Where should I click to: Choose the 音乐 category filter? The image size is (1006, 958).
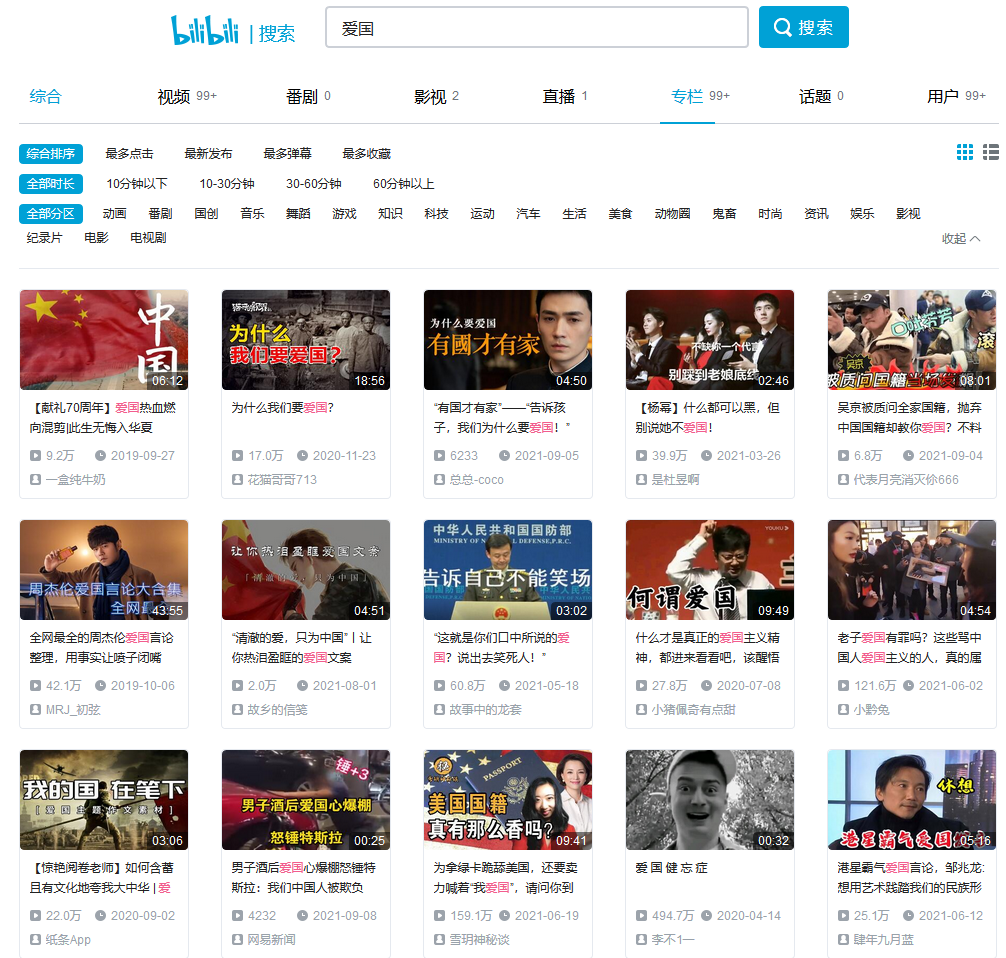[252, 214]
